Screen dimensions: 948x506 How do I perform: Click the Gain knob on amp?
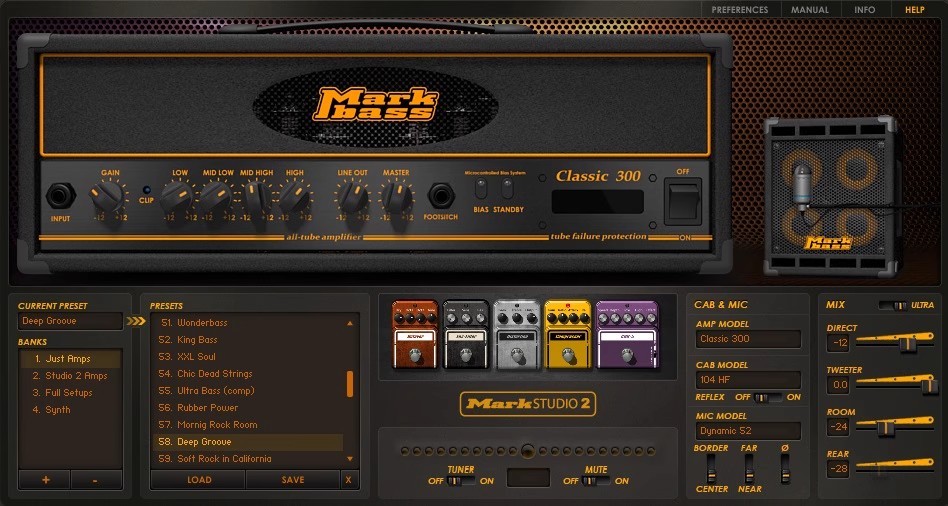point(108,195)
